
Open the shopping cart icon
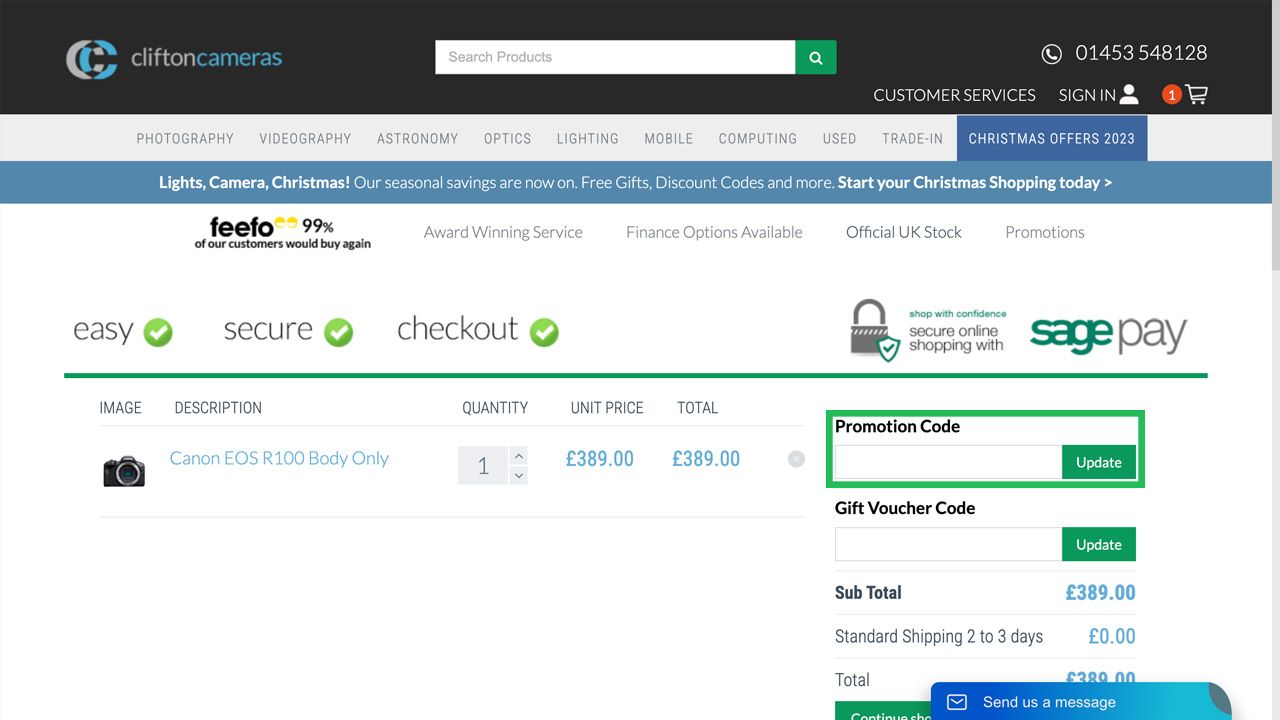click(1196, 94)
